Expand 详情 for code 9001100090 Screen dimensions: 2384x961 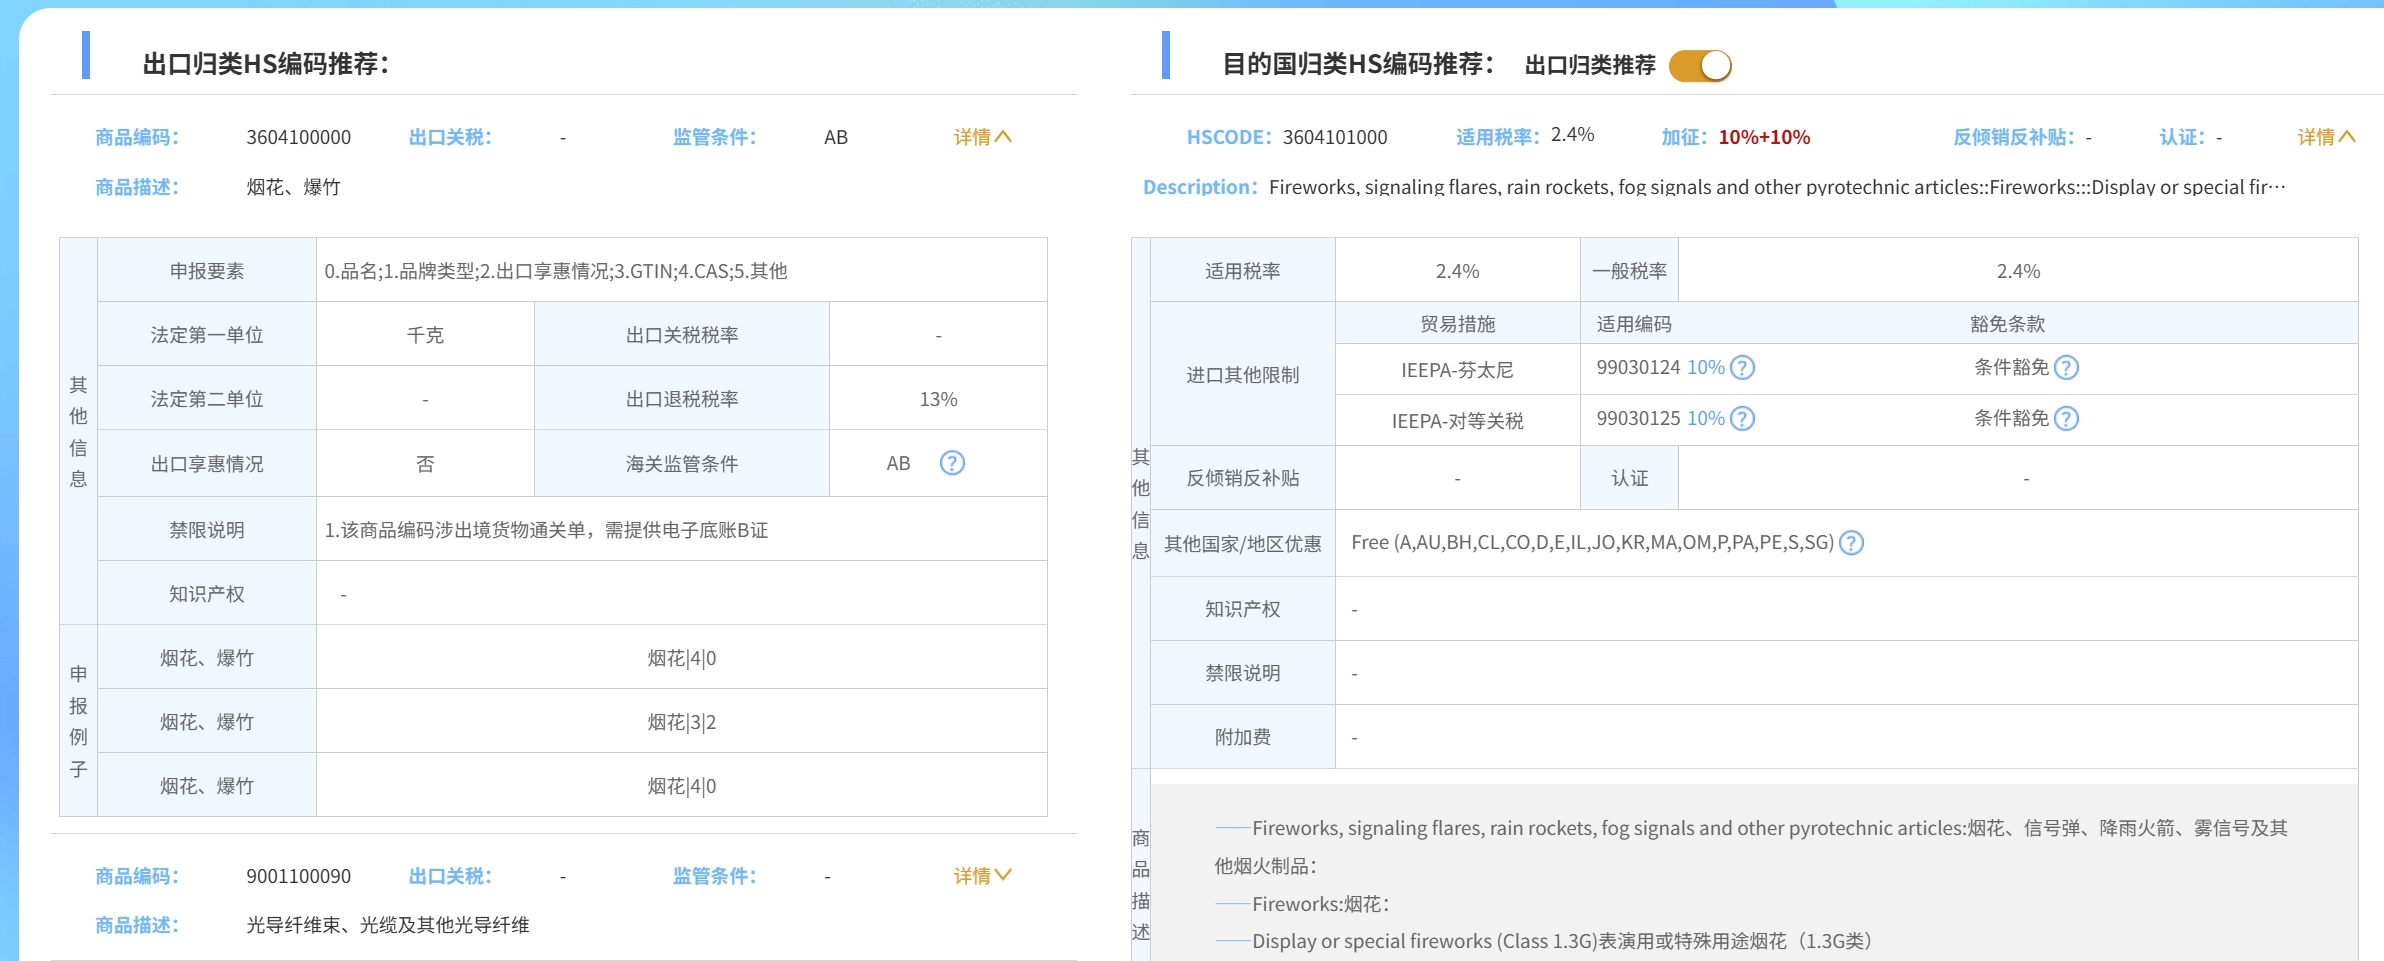click(982, 876)
